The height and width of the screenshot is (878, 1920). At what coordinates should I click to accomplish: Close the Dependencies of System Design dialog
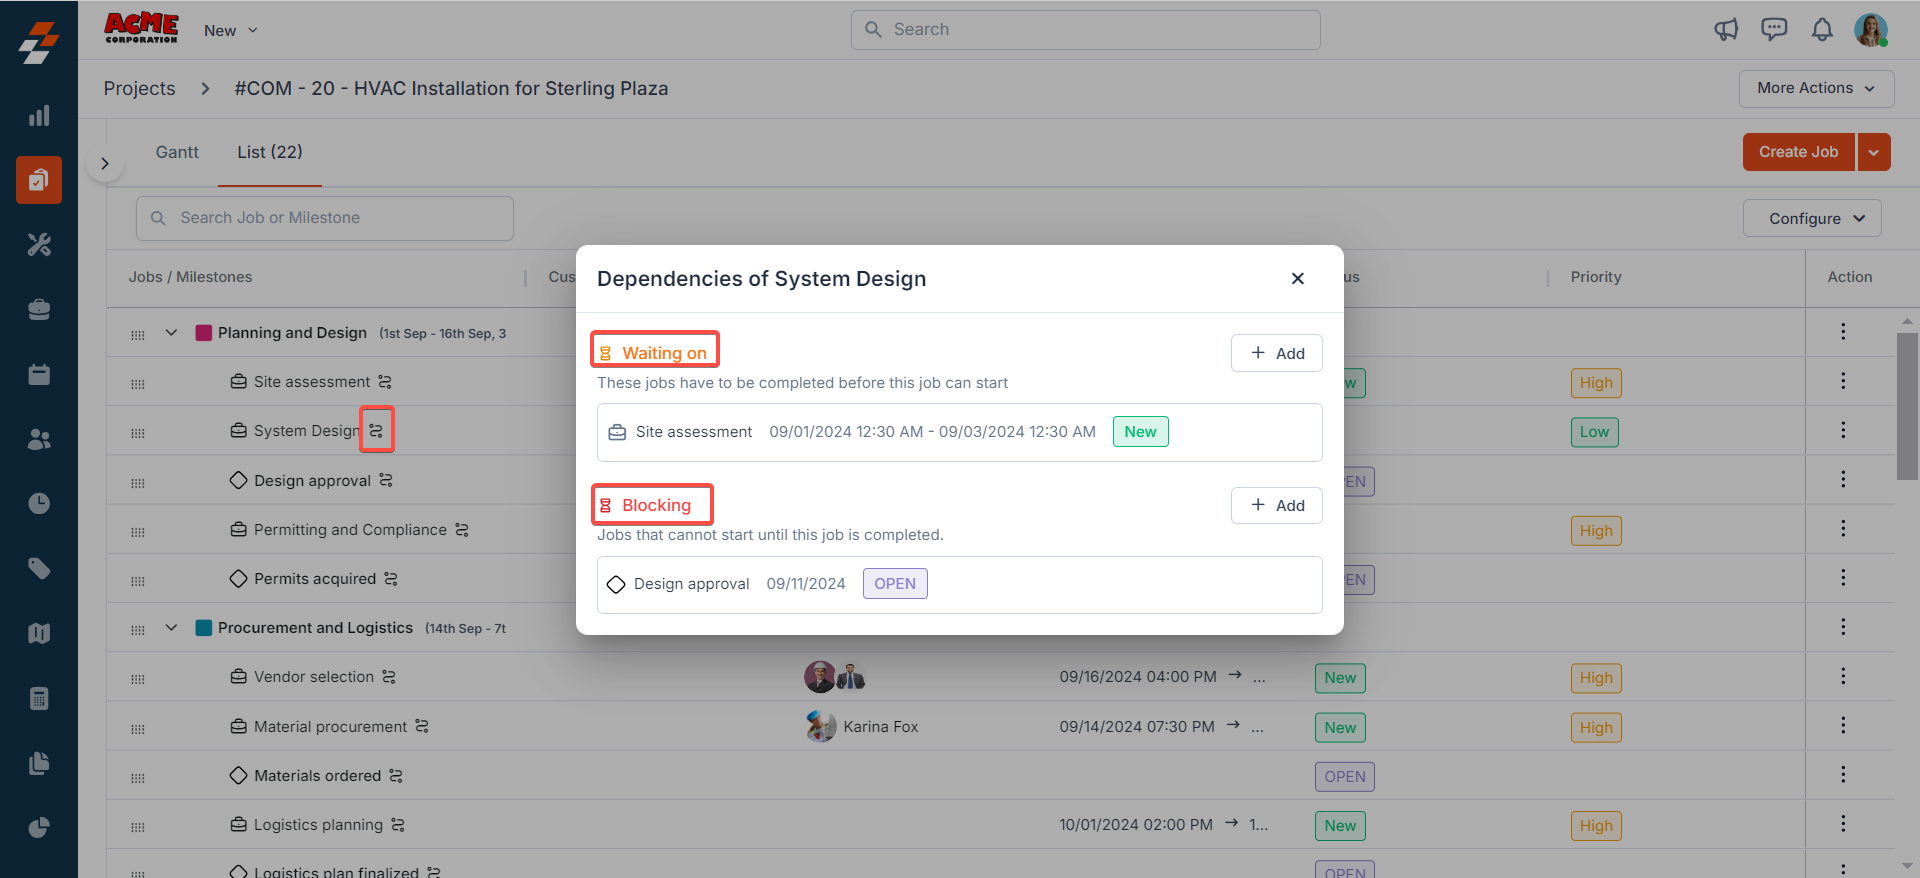click(x=1297, y=279)
